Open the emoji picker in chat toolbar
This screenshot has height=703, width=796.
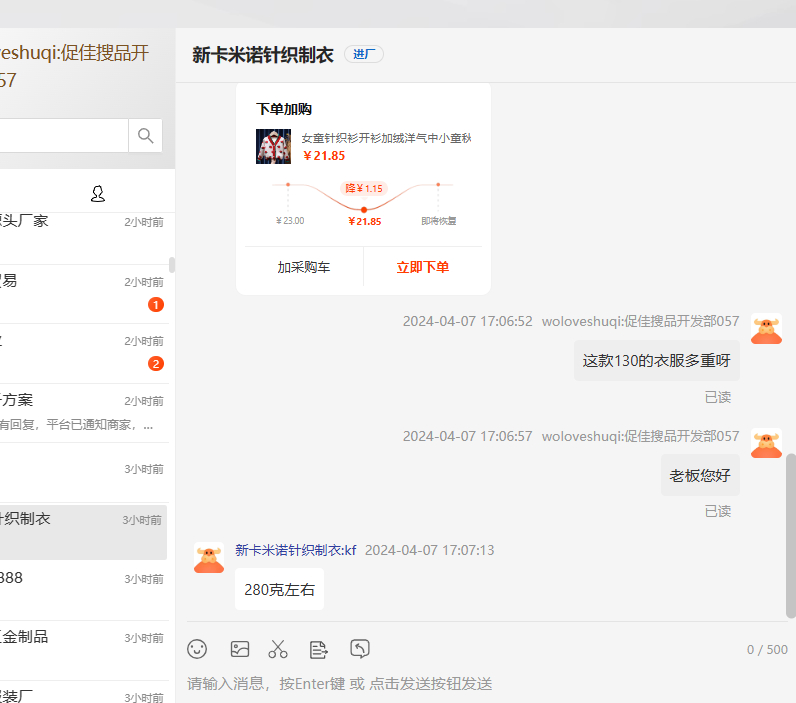pos(197,649)
